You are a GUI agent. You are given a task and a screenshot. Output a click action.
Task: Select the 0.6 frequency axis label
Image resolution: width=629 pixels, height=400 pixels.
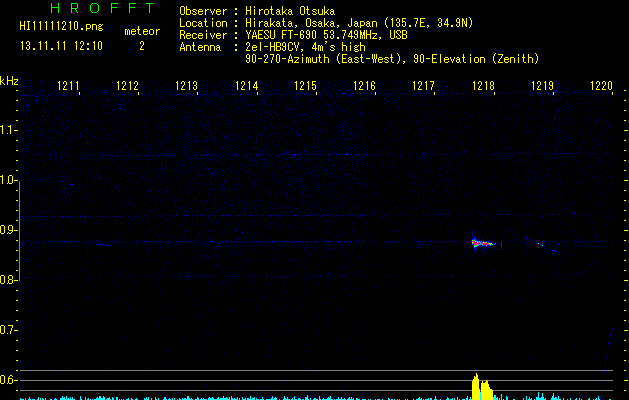click(x=8, y=380)
